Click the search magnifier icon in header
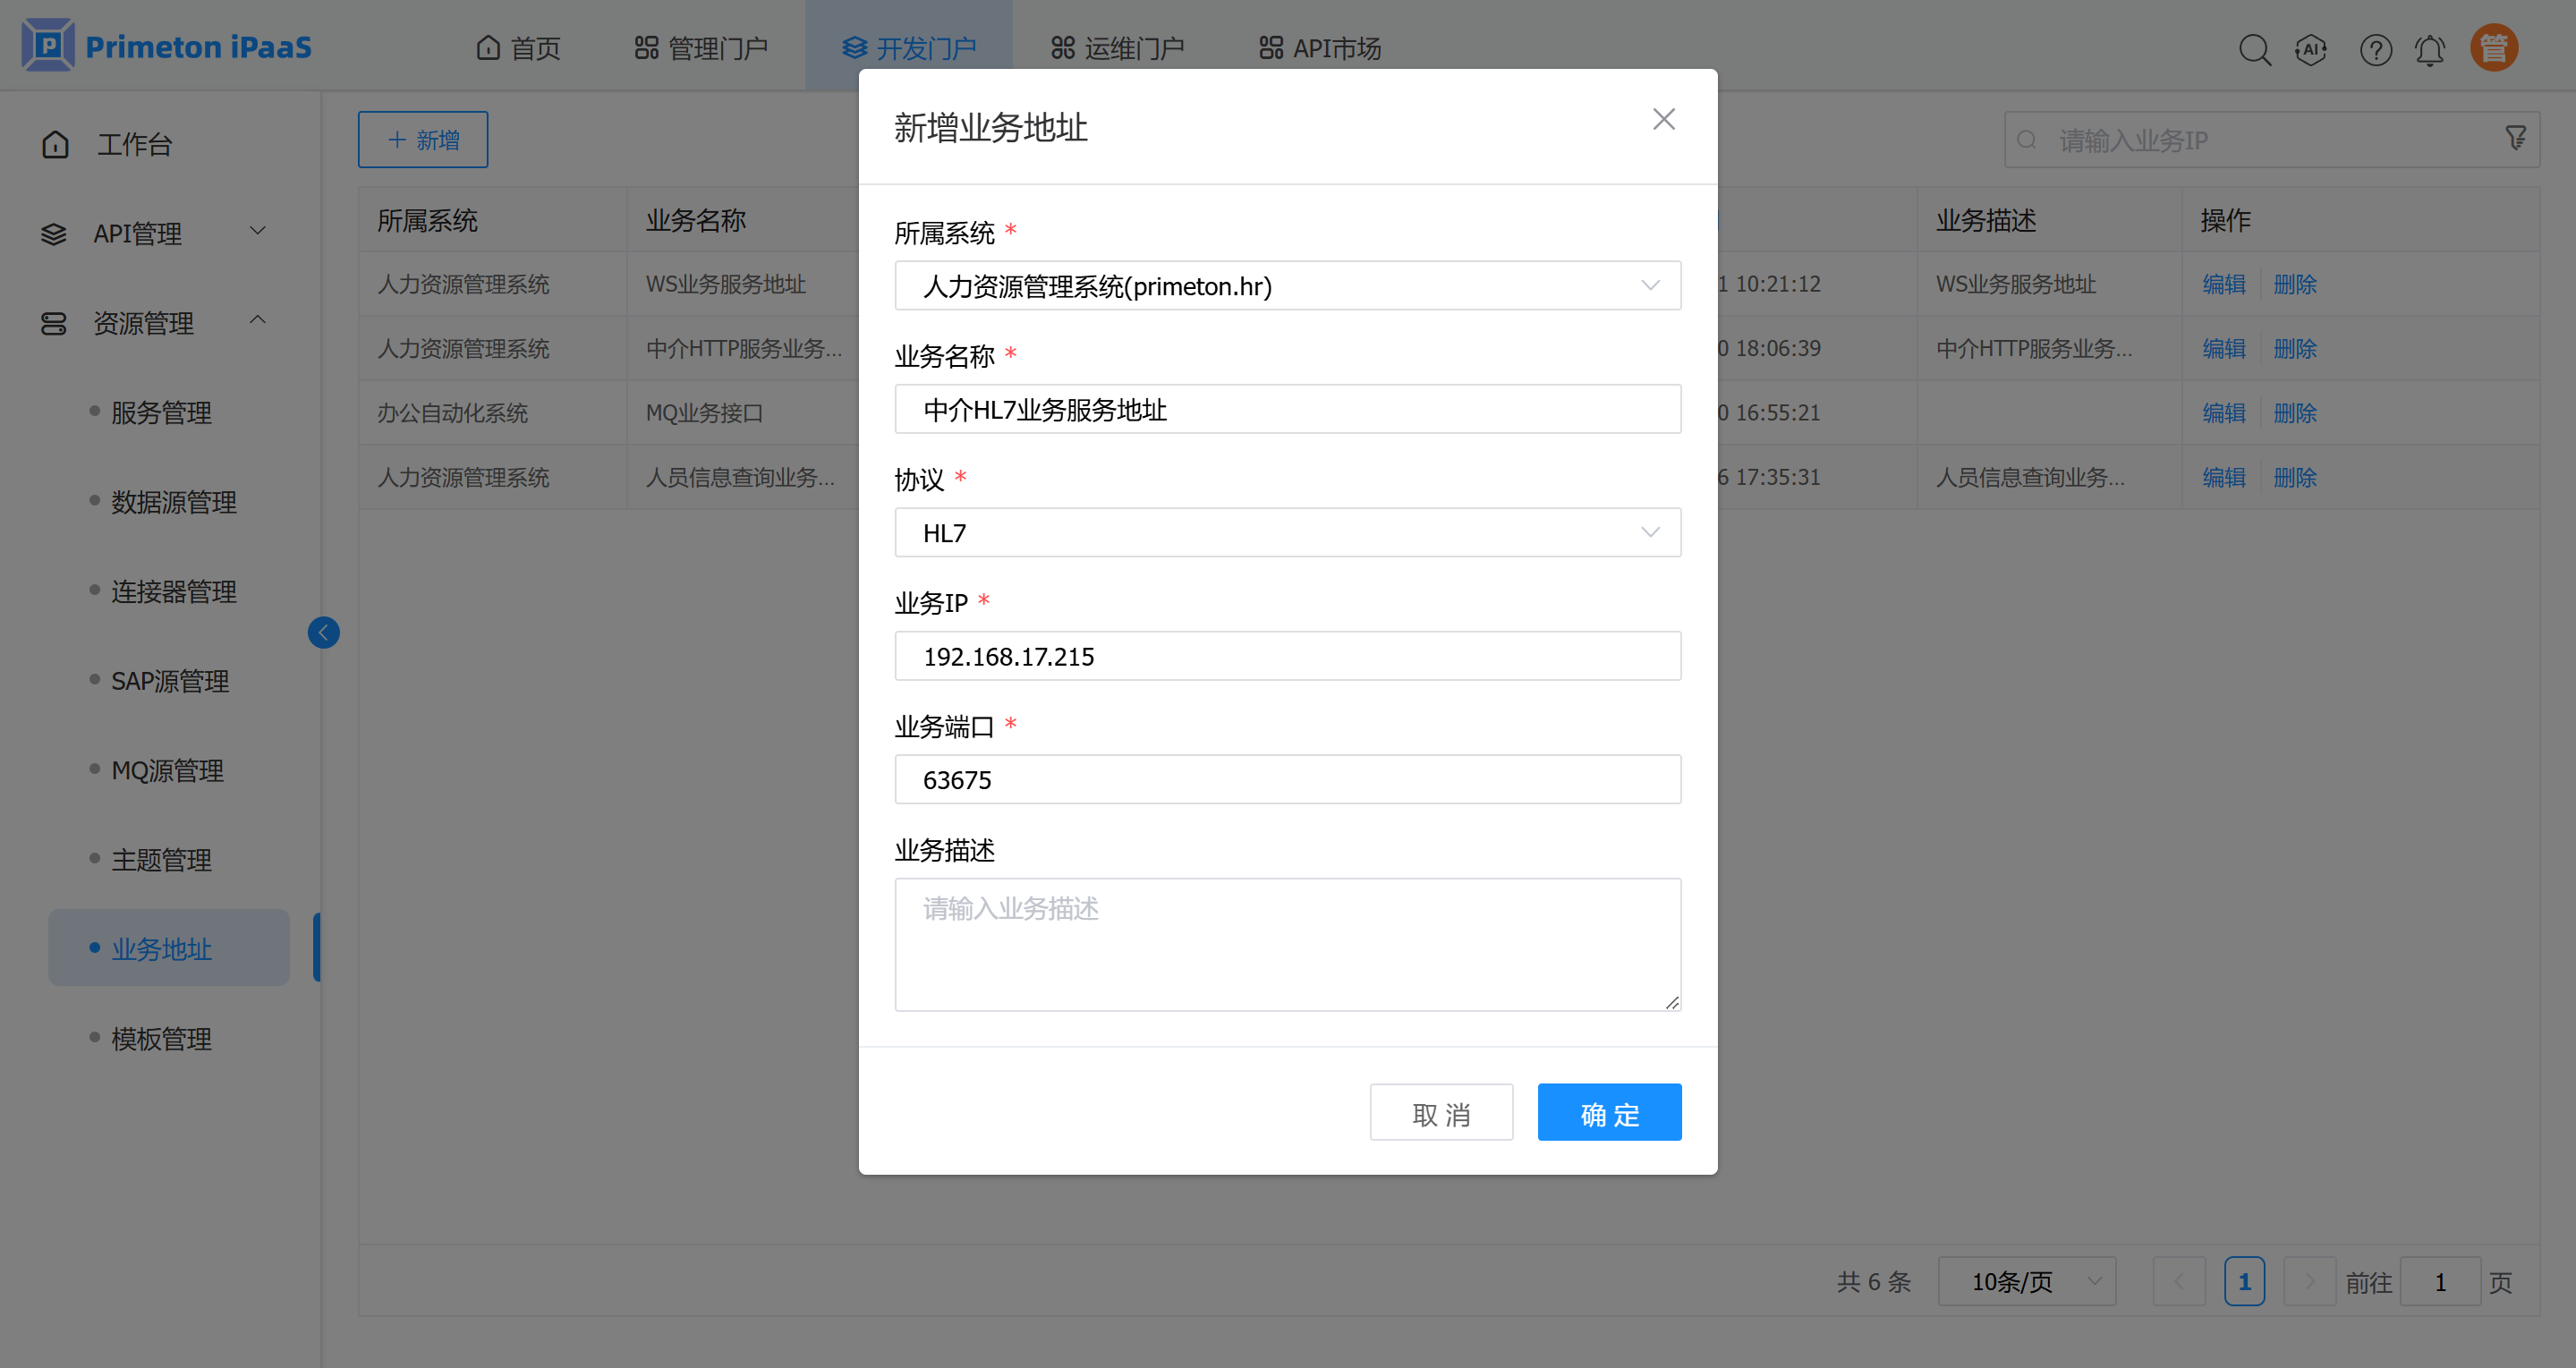 tap(2254, 49)
